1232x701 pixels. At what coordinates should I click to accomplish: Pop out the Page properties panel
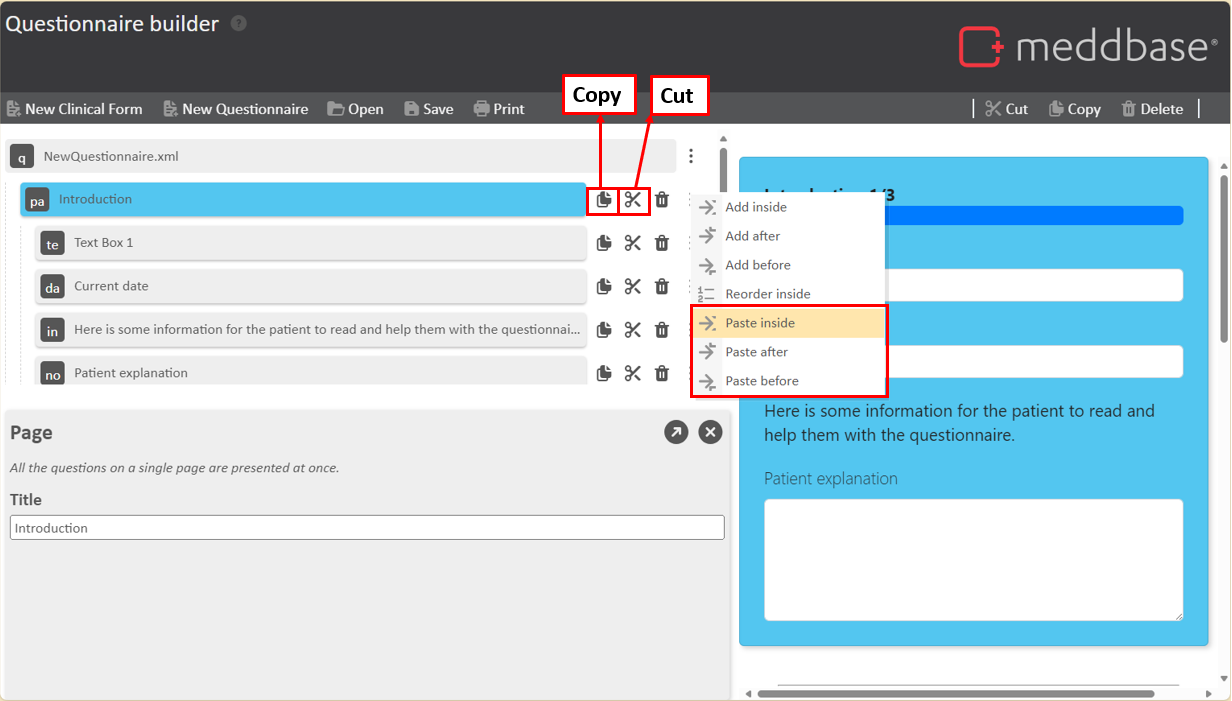click(x=676, y=432)
